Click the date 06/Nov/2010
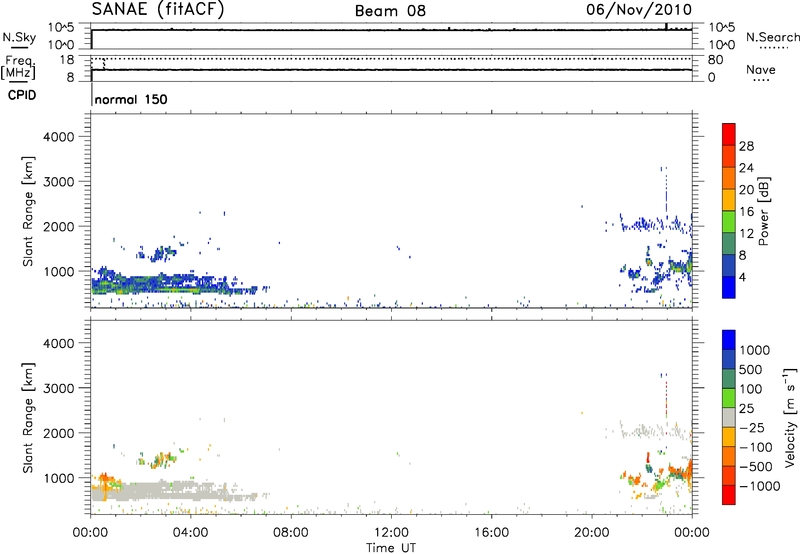This screenshot has height=554, width=800. (639, 9)
